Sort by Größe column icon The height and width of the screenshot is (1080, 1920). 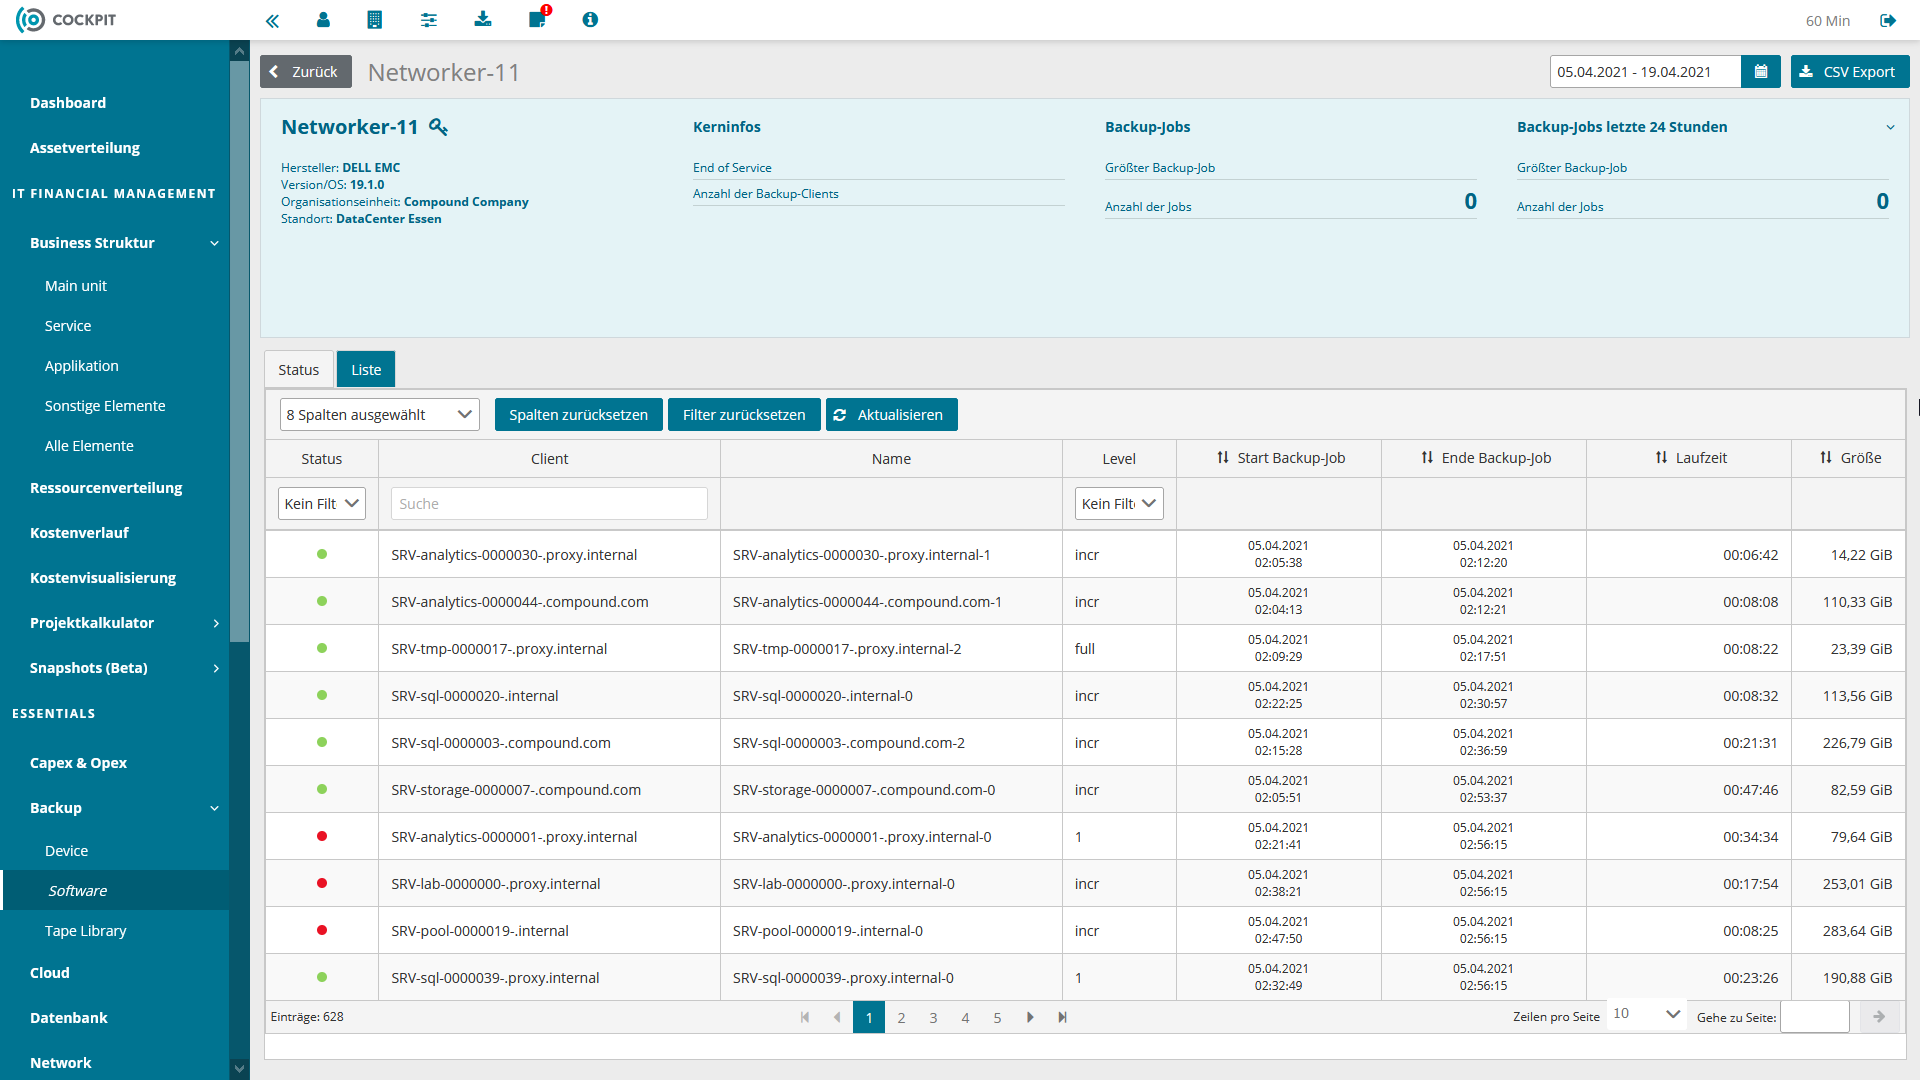click(x=1826, y=458)
